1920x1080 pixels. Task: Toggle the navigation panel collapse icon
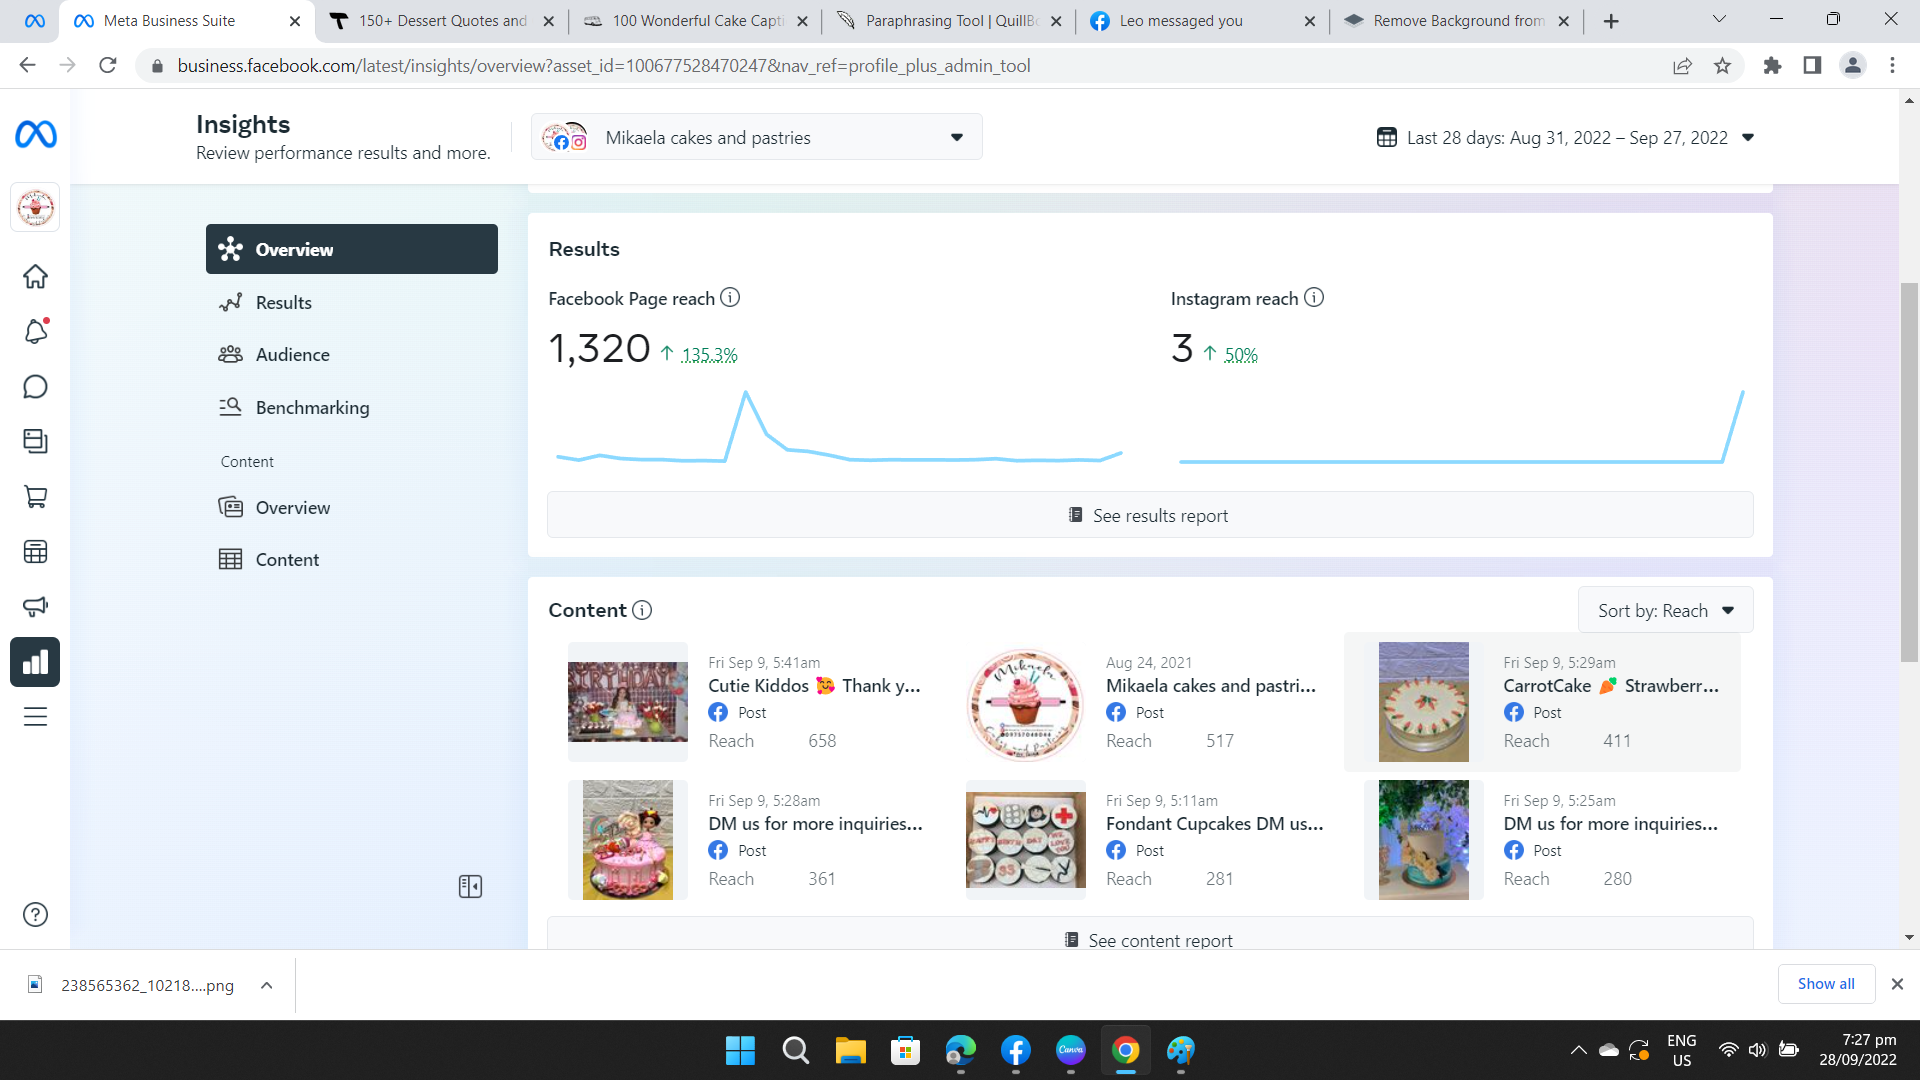pos(470,887)
